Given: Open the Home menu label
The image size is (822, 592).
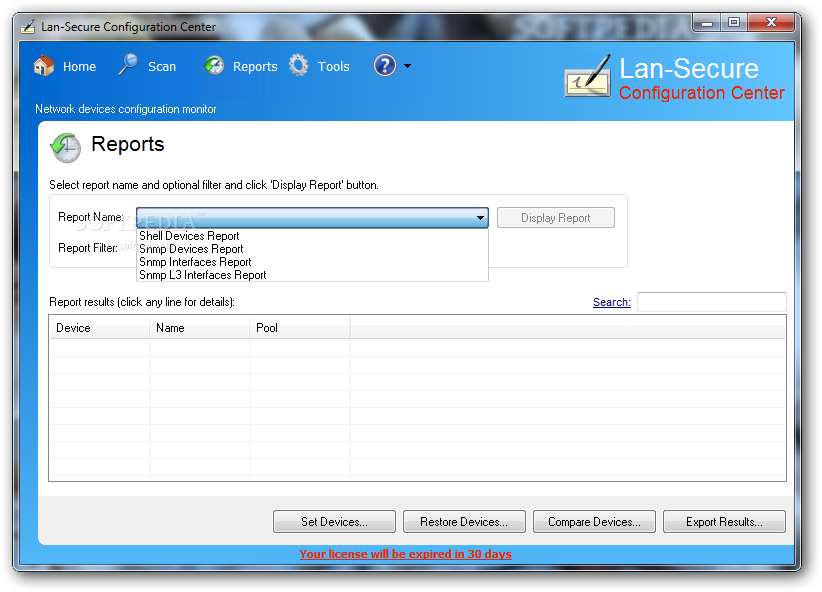Looking at the screenshot, I should pos(79,67).
